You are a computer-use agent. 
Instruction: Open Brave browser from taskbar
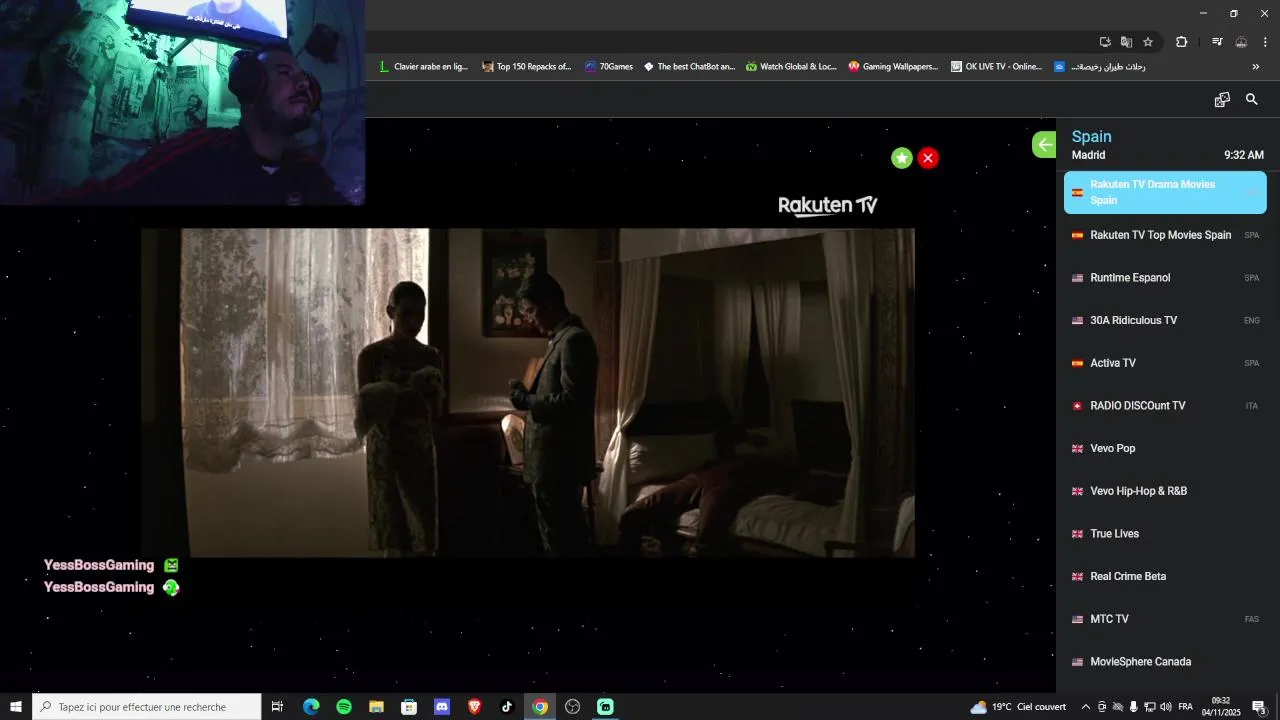tap(474, 707)
